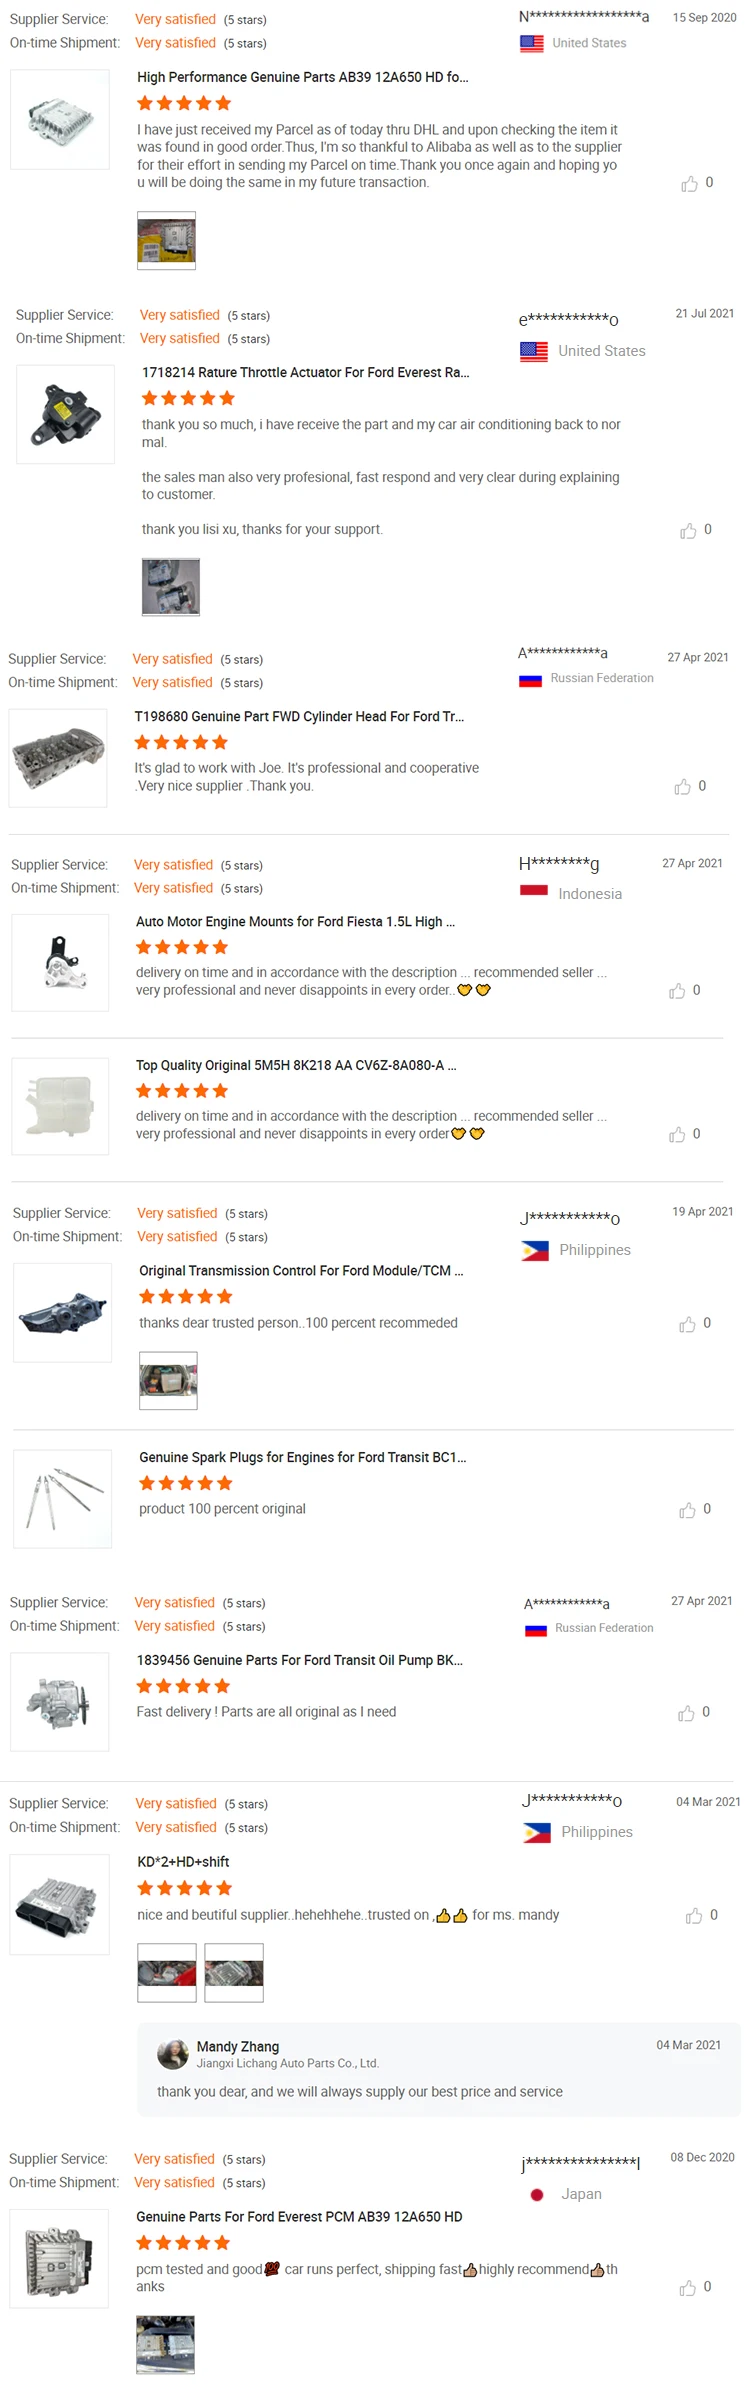Open the throttle actuator review photo
The width and height of the screenshot is (750, 2400).
171,587
